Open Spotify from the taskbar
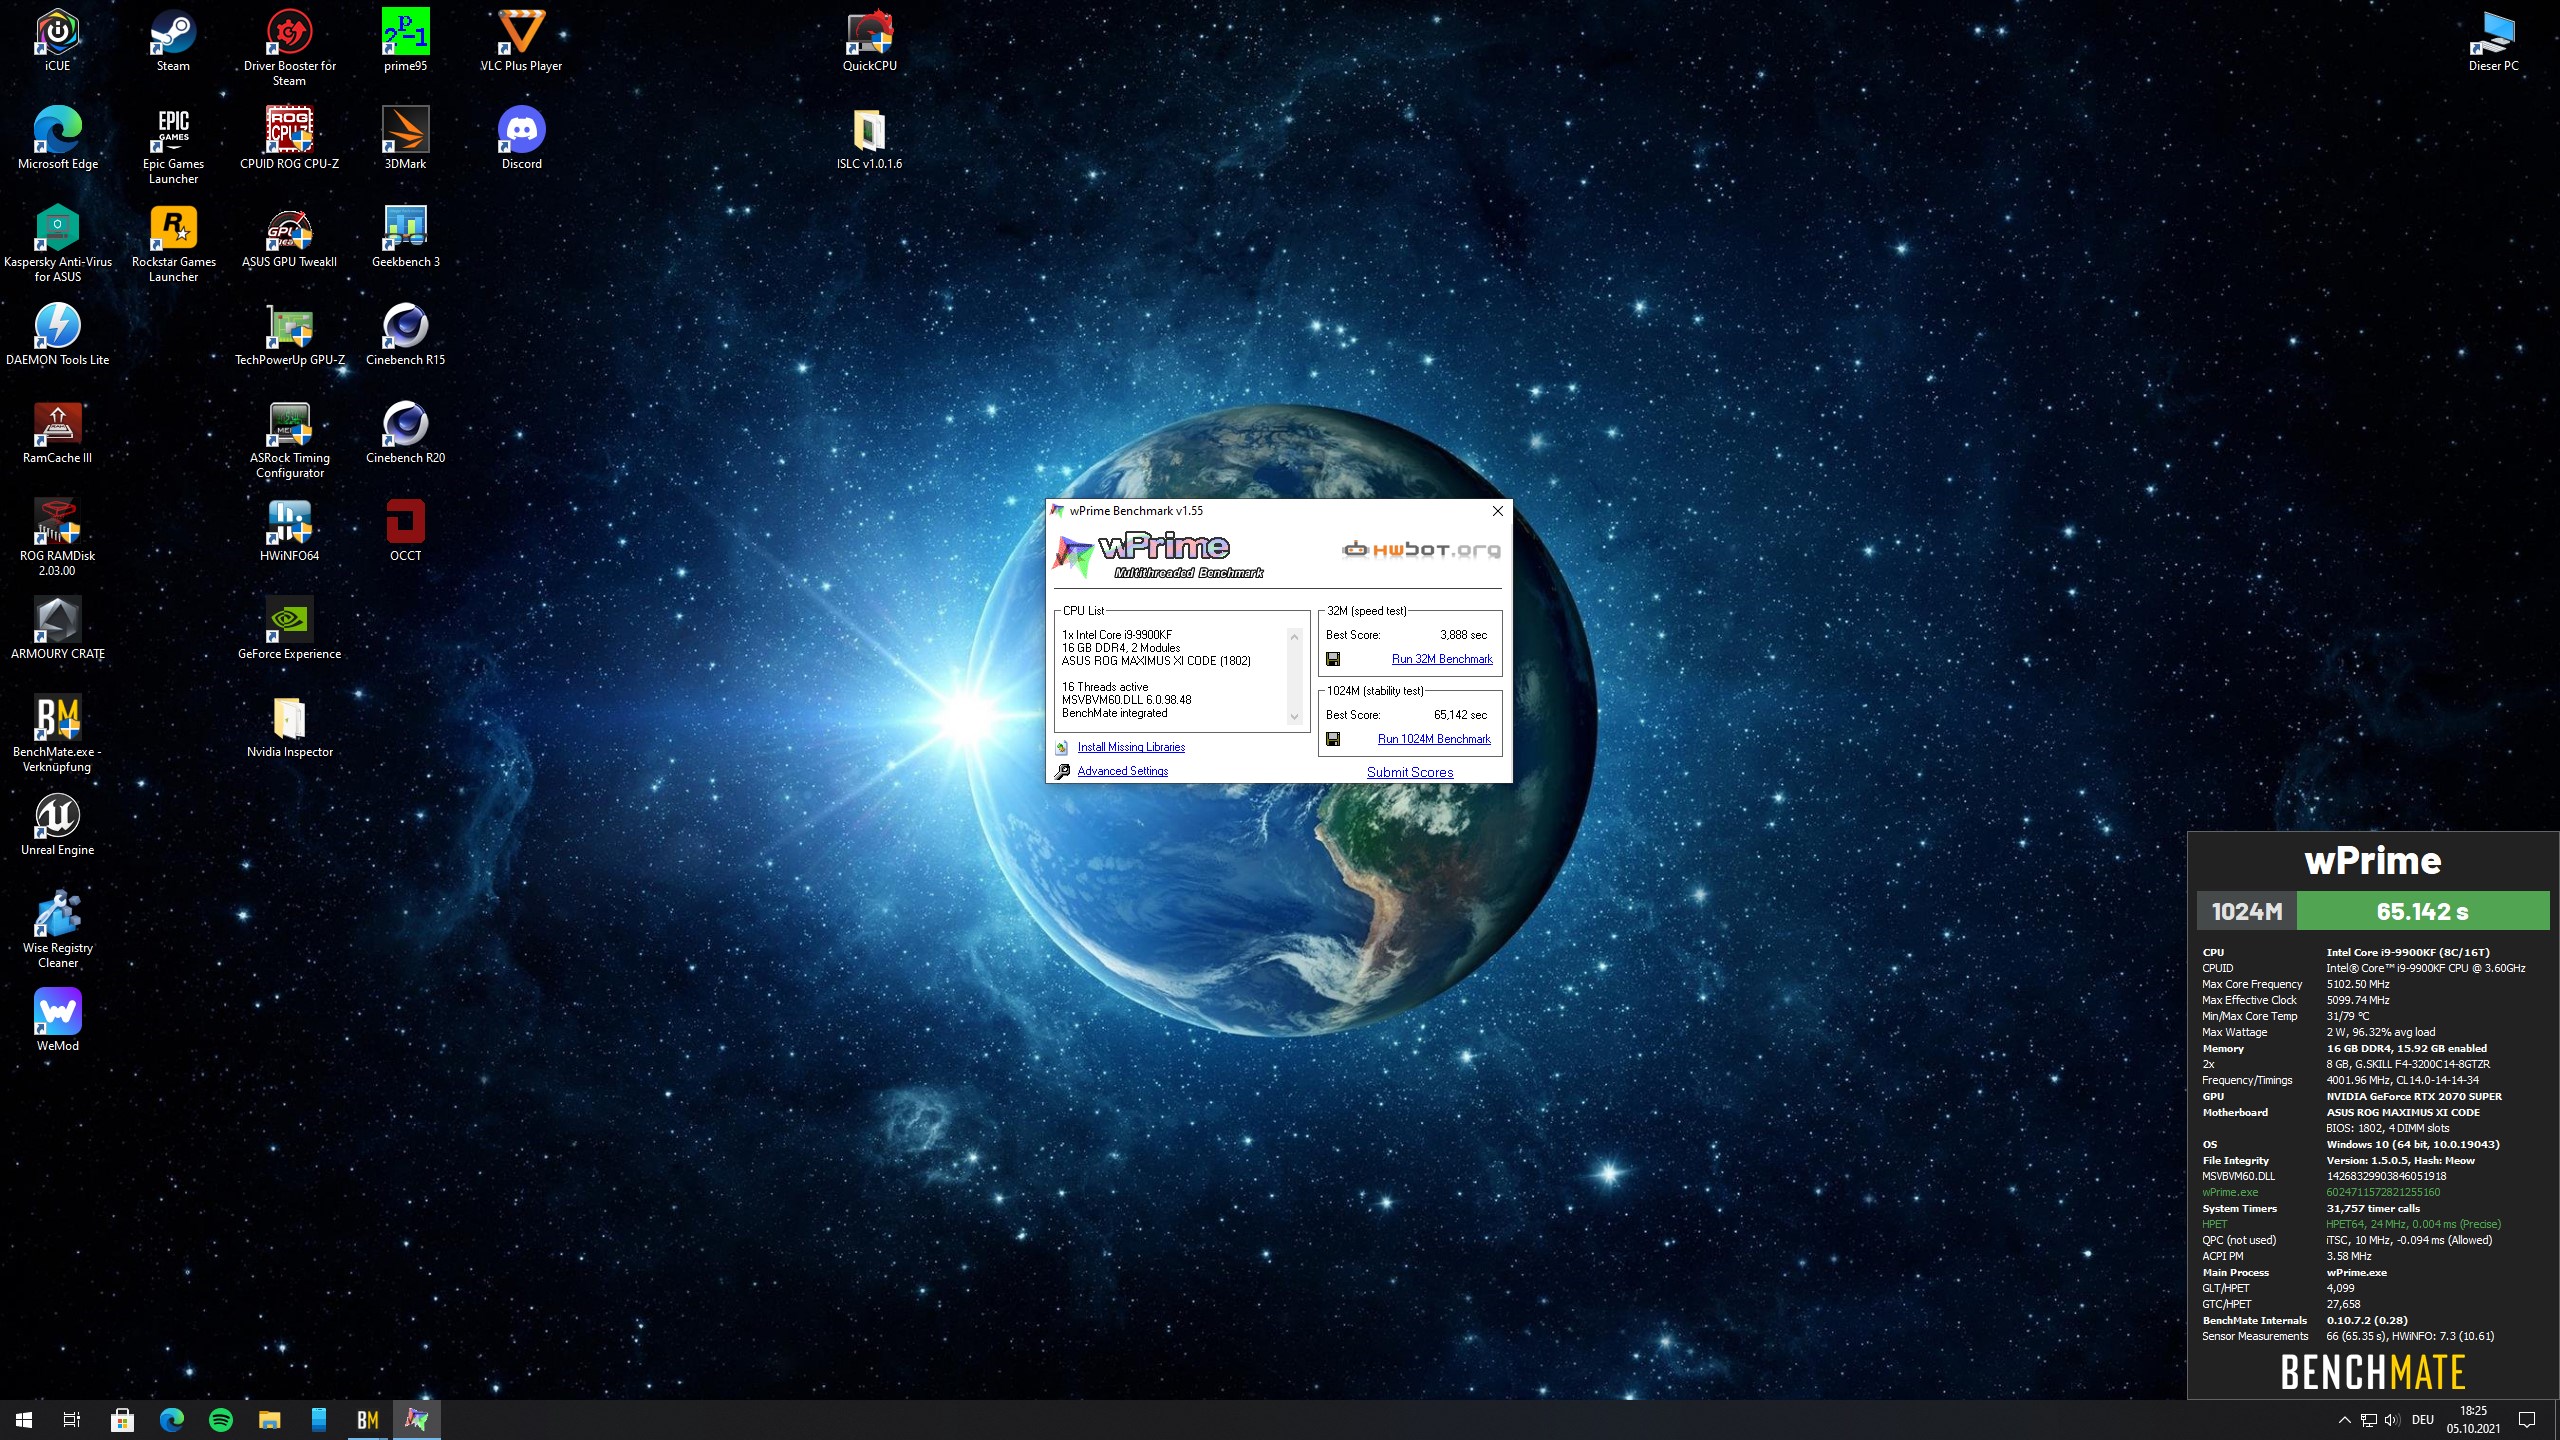Image resolution: width=2560 pixels, height=1440 pixels. [x=221, y=1419]
